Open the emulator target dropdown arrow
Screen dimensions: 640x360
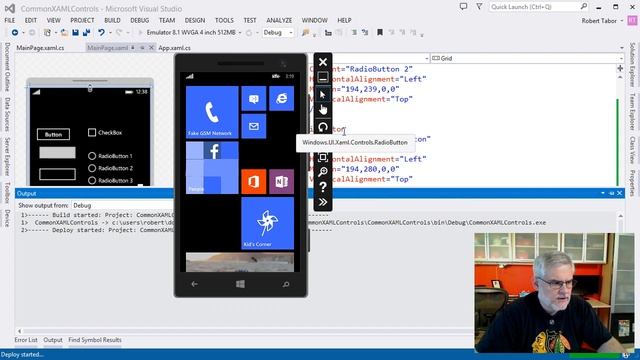[240, 32]
